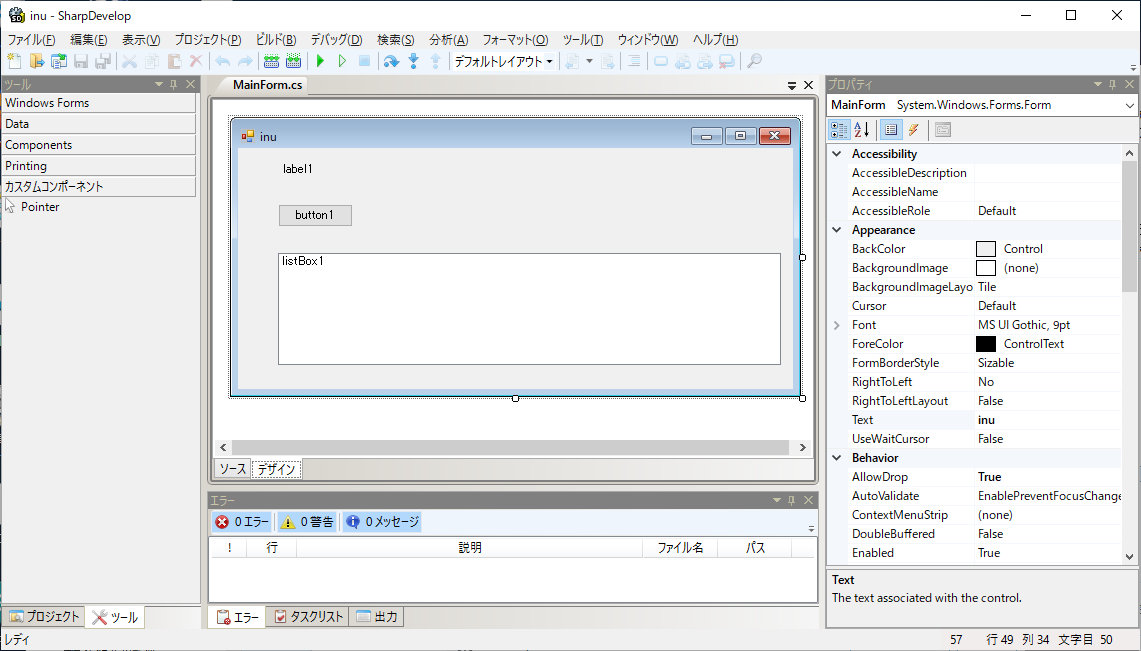The height and width of the screenshot is (651, 1141).
Task: Expand the Font property entry
Action: coord(837,324)
